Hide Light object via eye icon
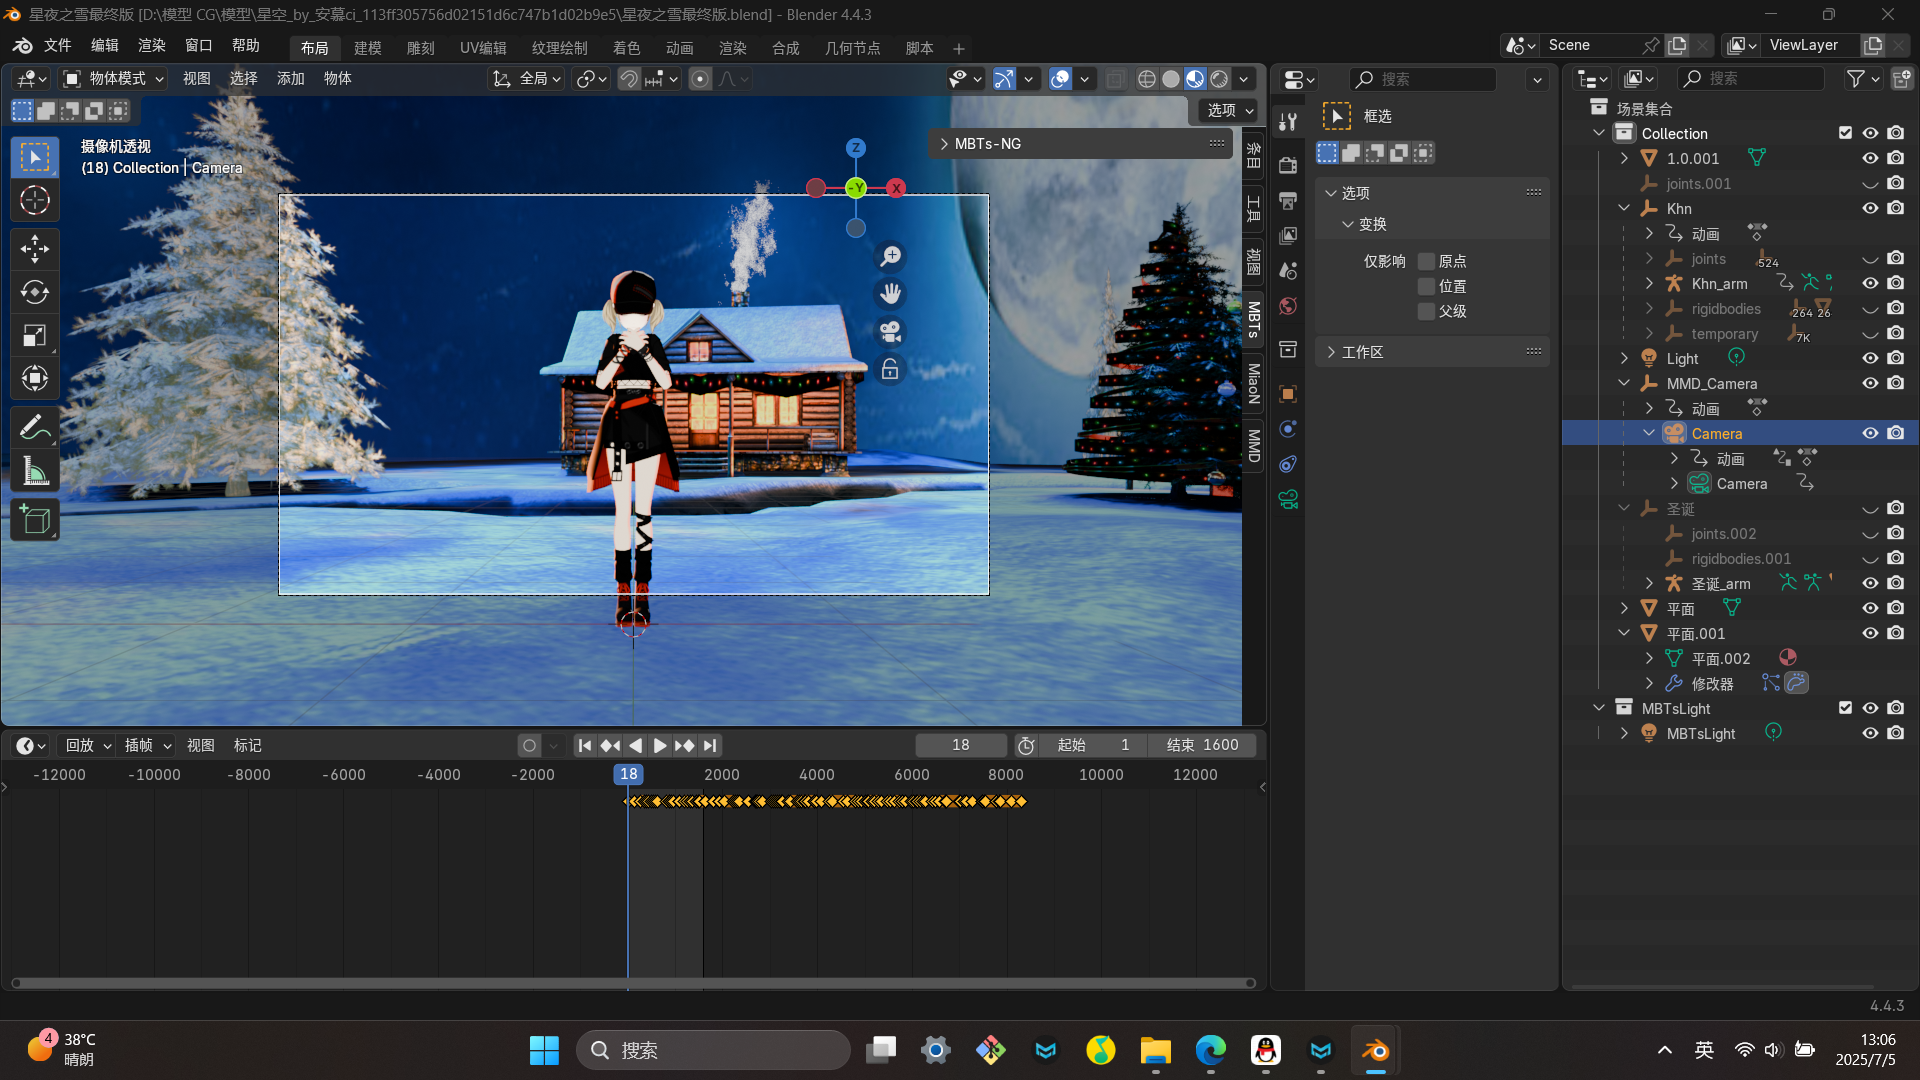Screen dimensions: 1920x1080 pos(1870,358)
